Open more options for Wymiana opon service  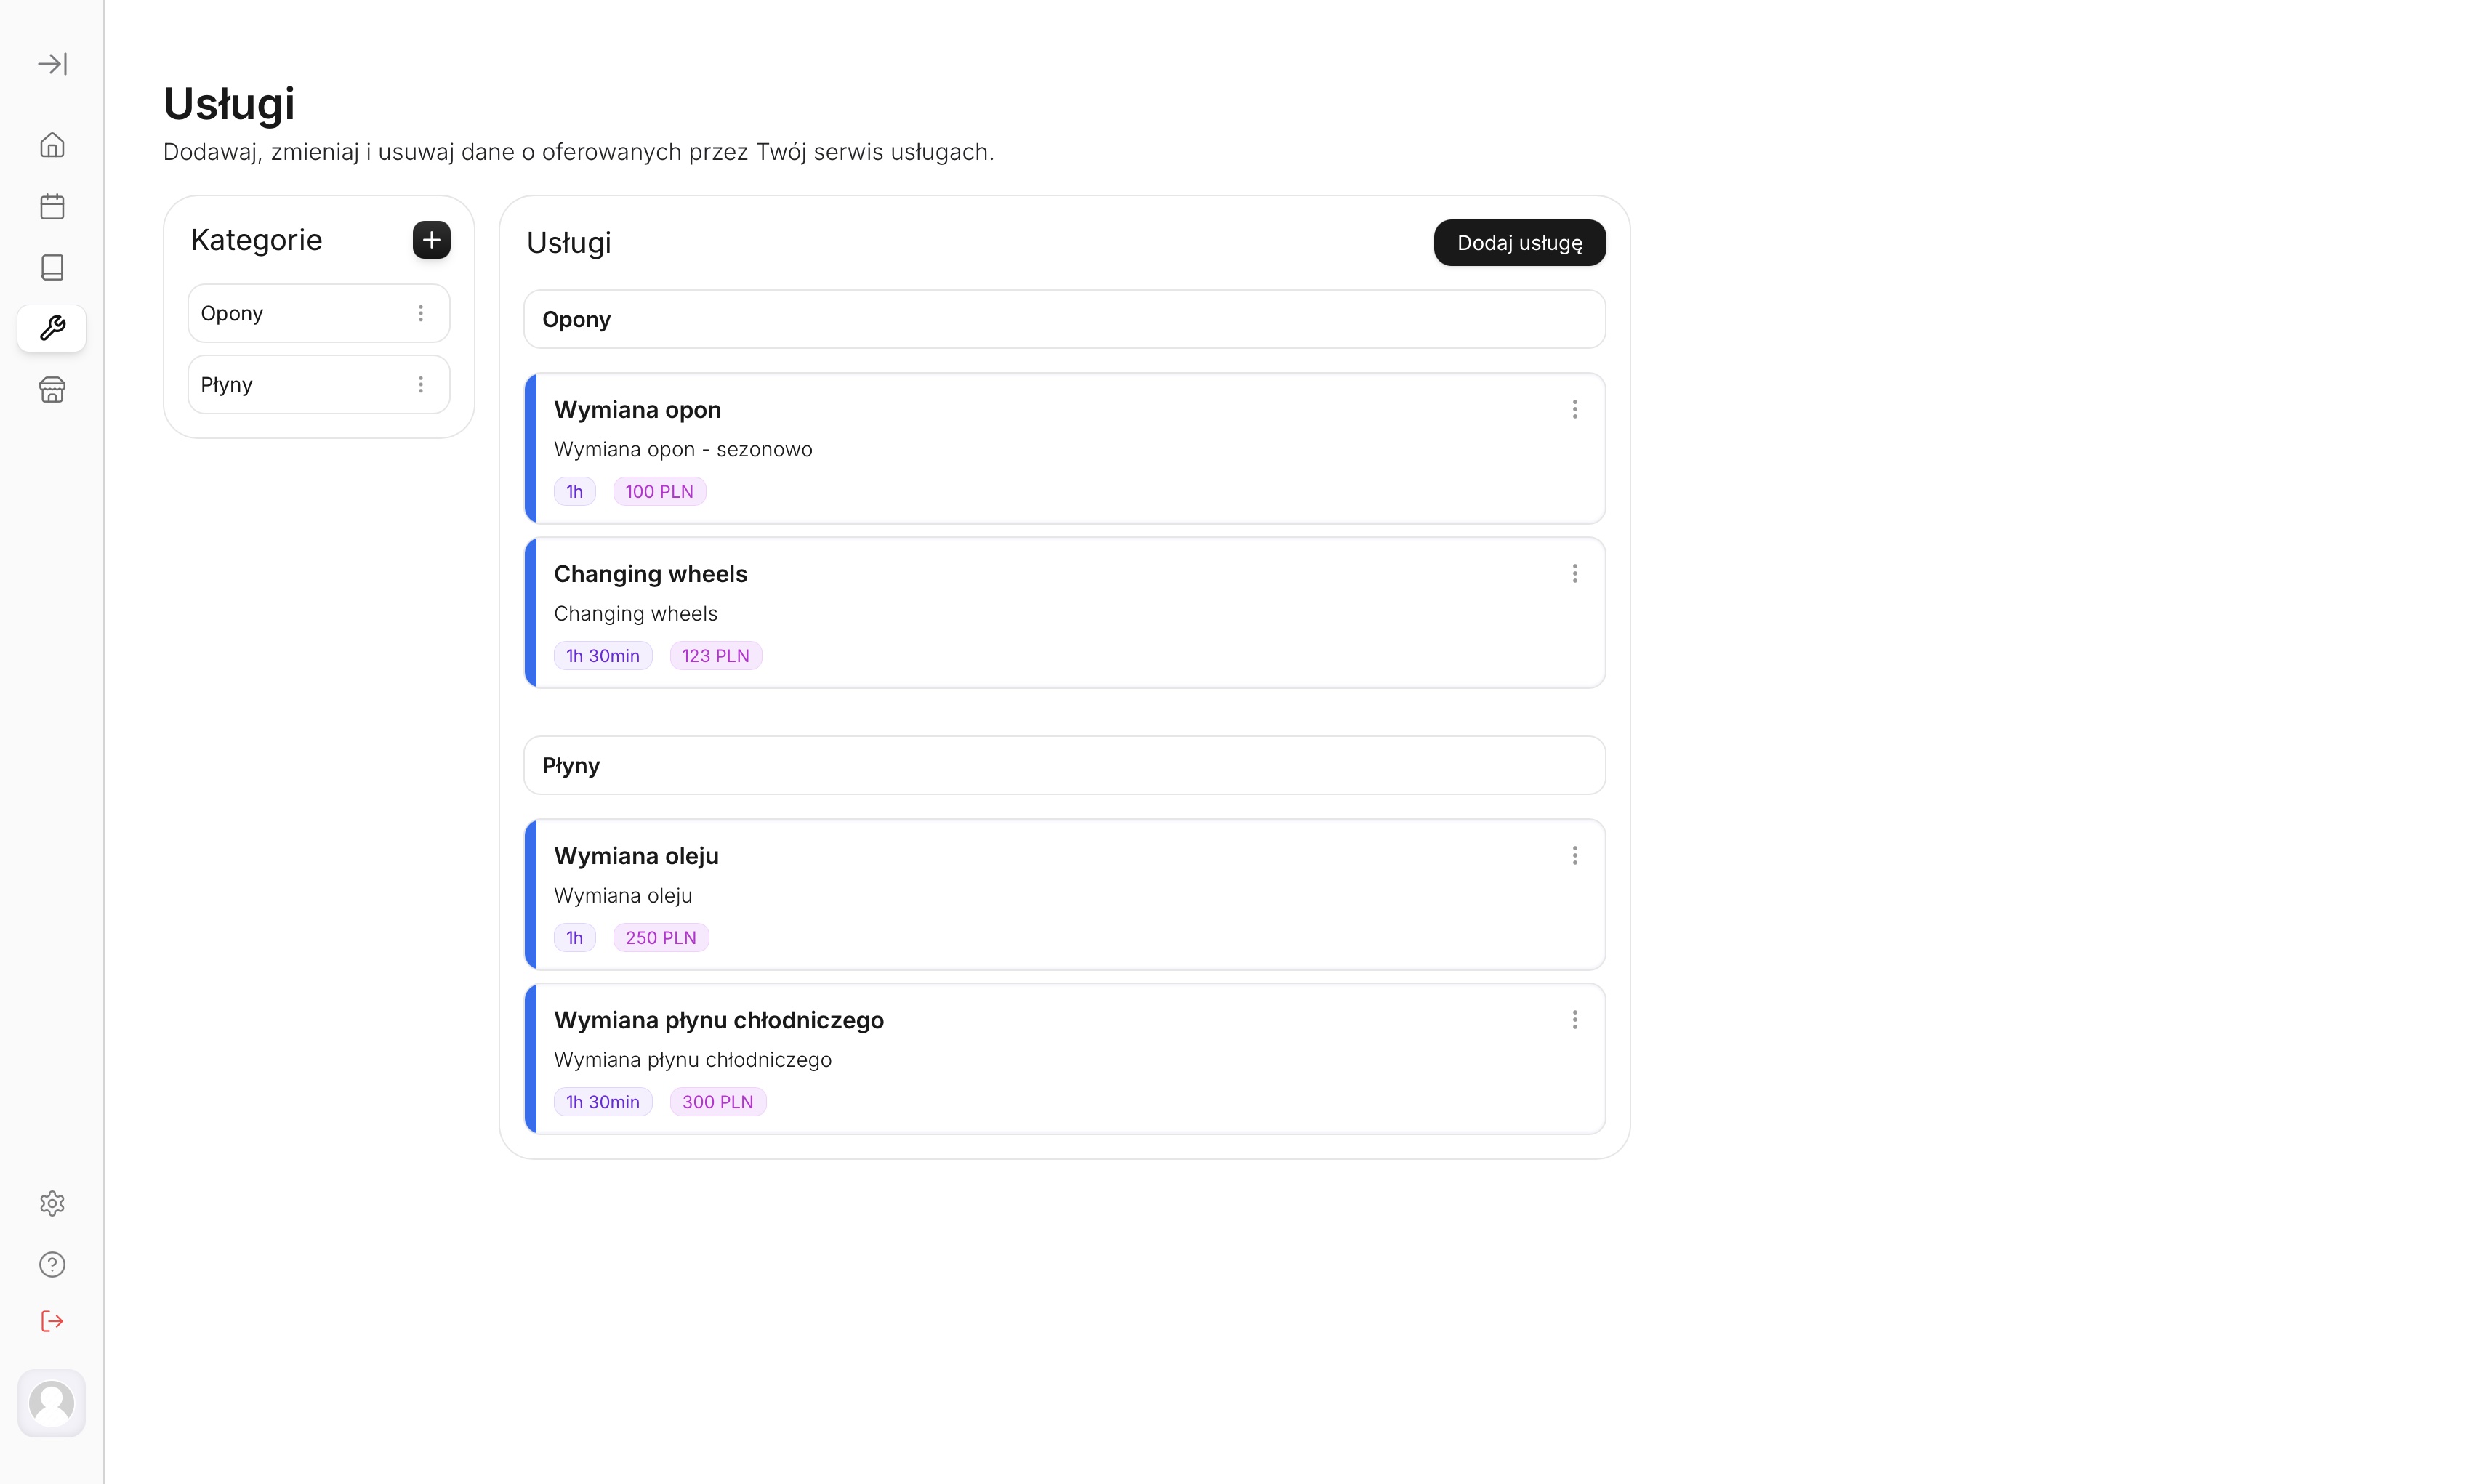[x=1574, y=409]
